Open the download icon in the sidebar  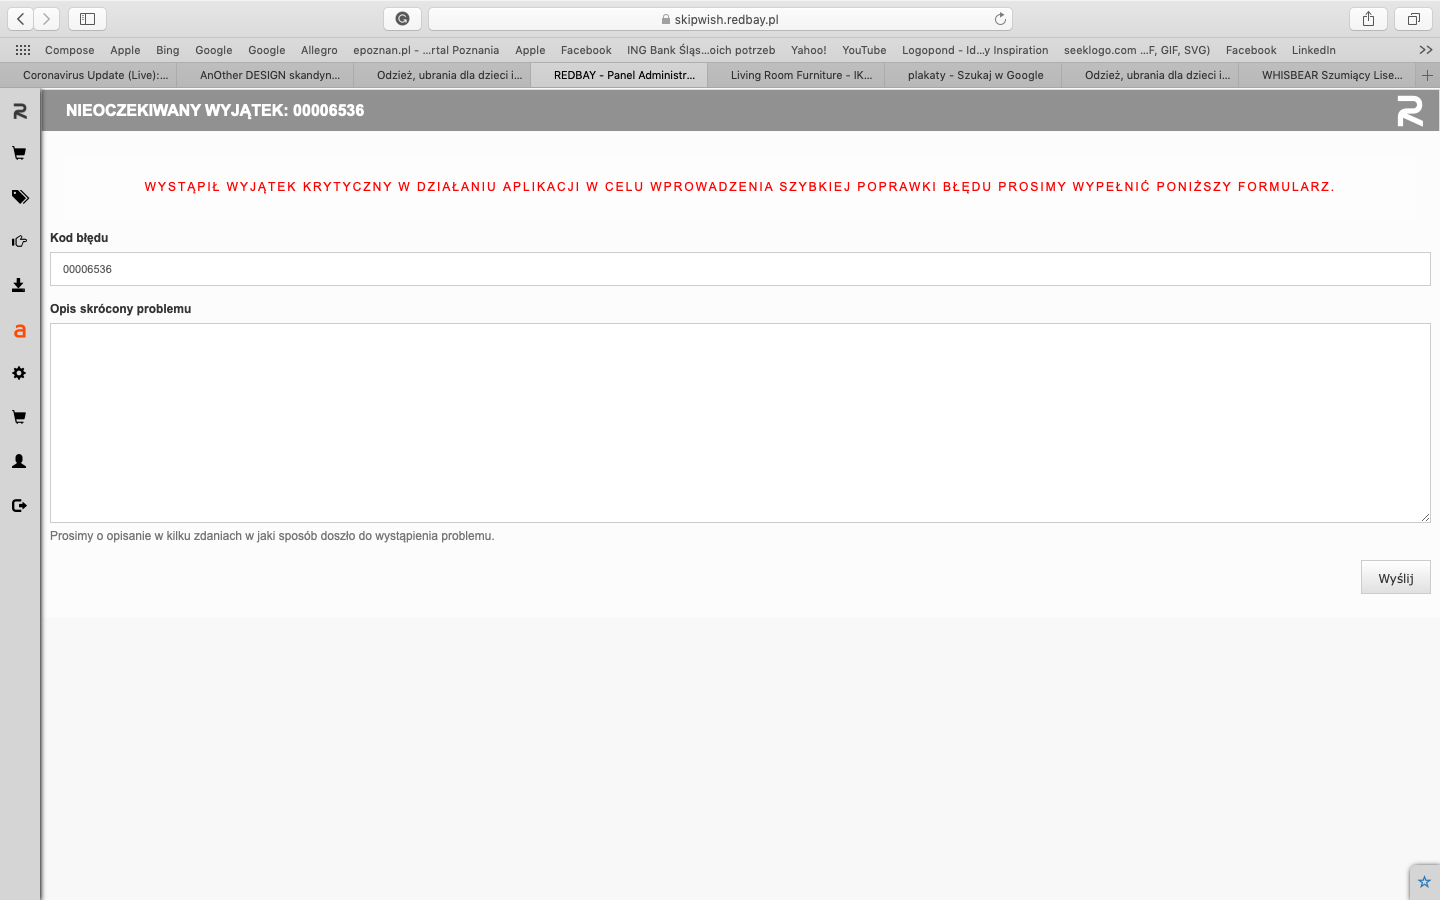click(x=19, y=285)
